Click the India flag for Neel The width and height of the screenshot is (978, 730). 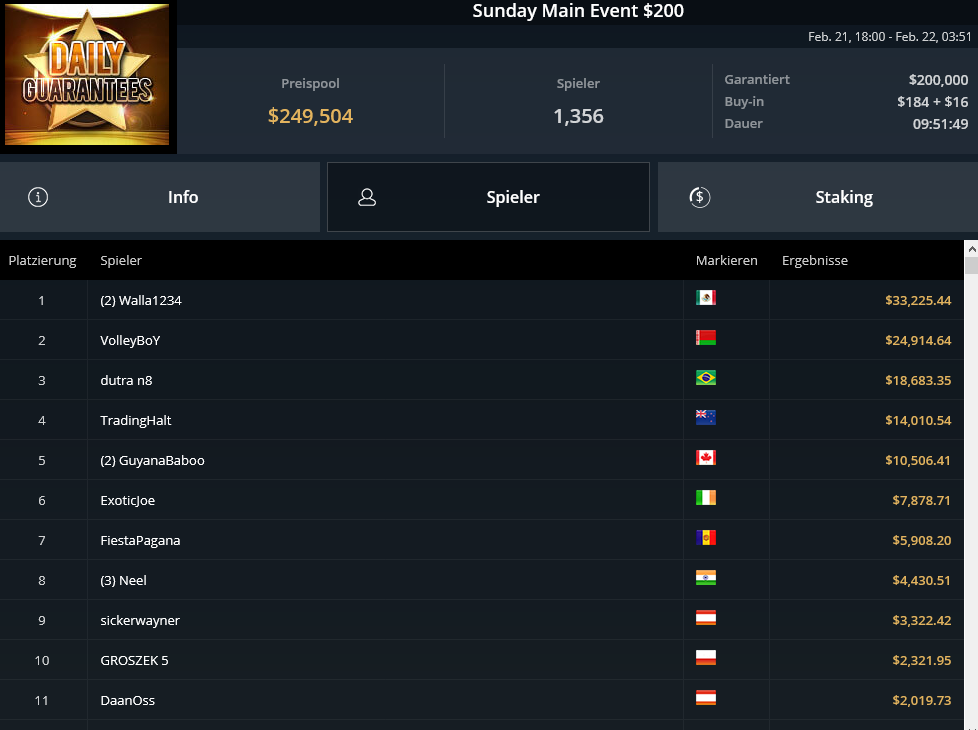[706, 577]
